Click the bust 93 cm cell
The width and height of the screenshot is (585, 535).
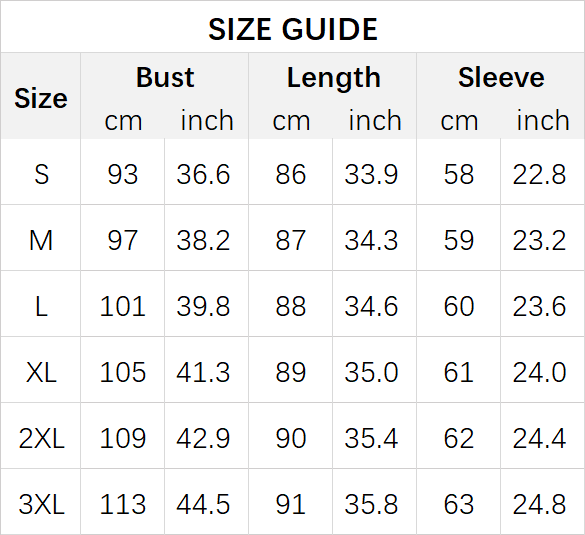click(x=123, y=174)
